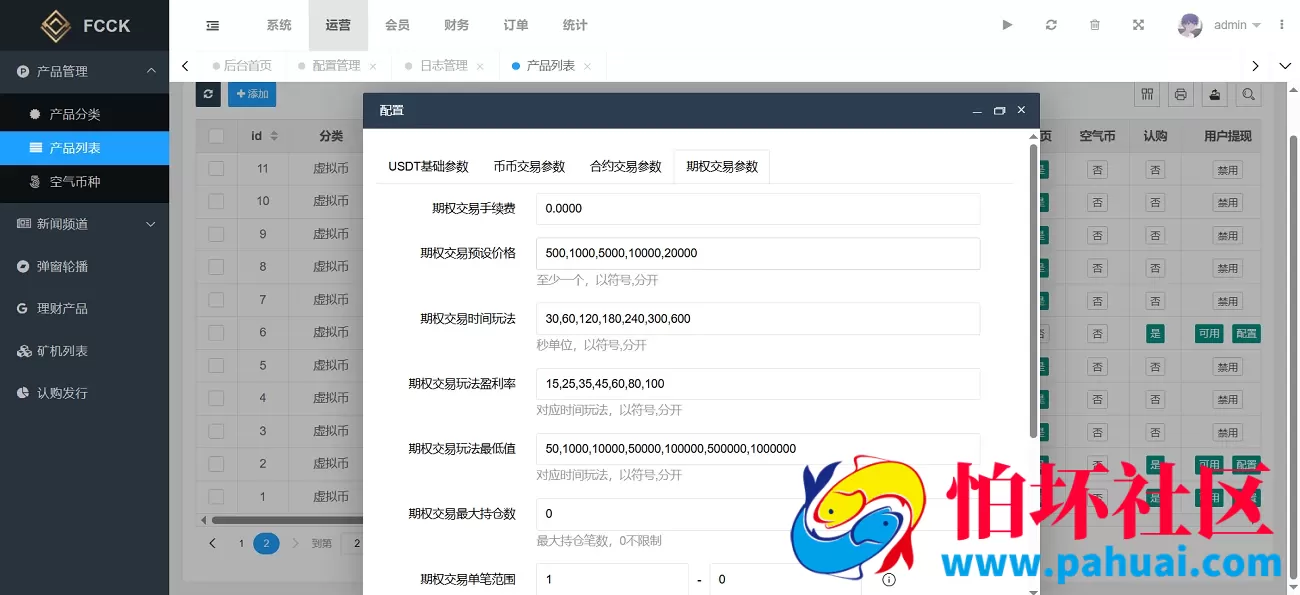The image size is (1300, 595).
Task: Click the info icon beside range field
Action: point(889,579)
